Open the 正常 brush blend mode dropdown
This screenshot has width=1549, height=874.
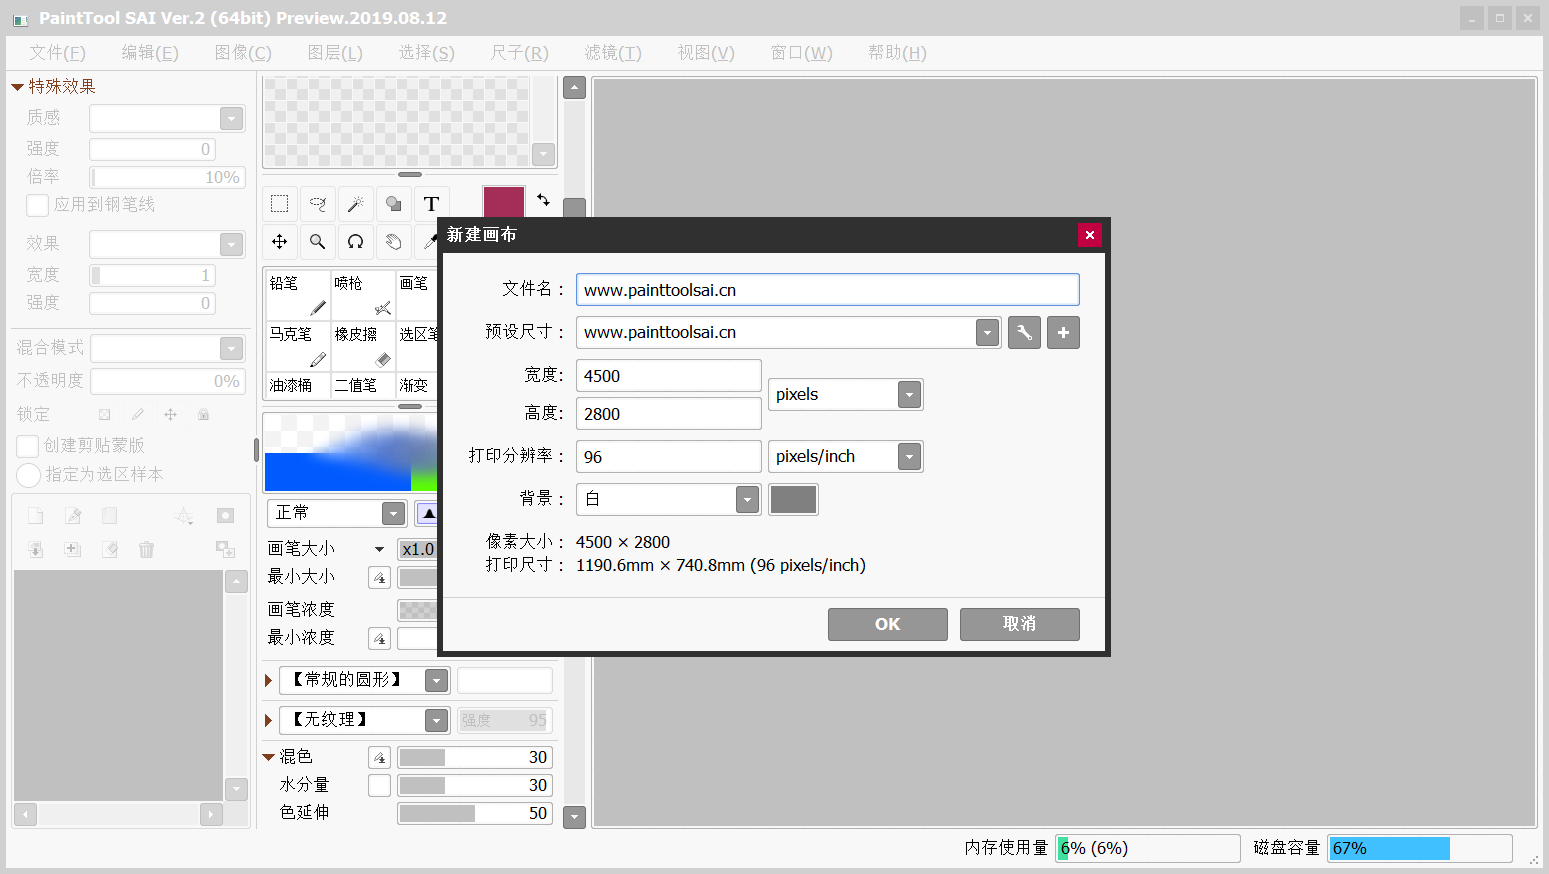pyautogui.click(x=393, y=514)
